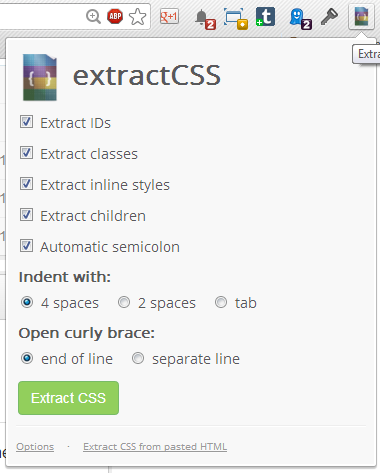Open the Adblock Plus ABP icon
Screen dimensions: 380x473
115,16
